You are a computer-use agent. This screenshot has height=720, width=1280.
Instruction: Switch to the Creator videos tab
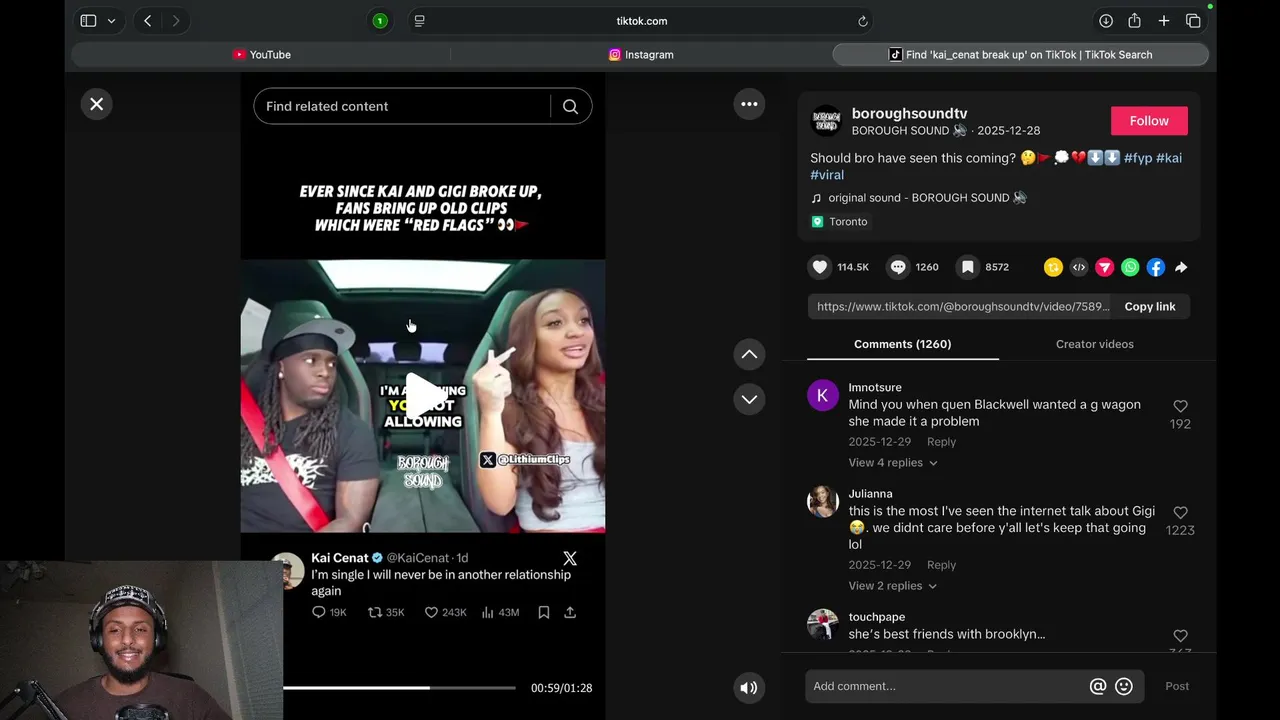pos(1095,344)
